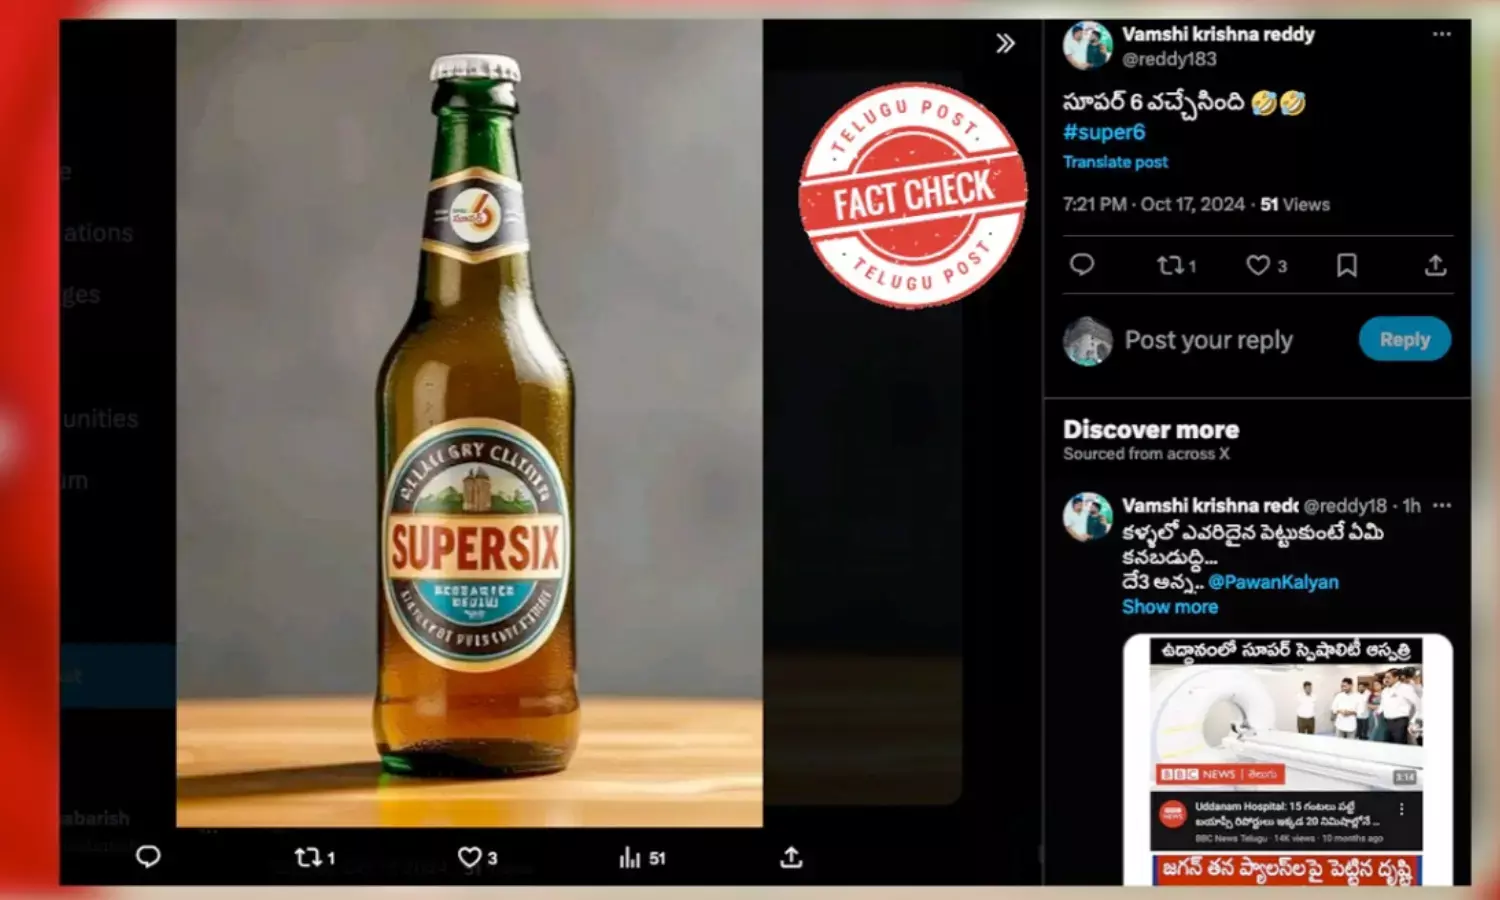Like post using heart below the image

click(469, 857)
